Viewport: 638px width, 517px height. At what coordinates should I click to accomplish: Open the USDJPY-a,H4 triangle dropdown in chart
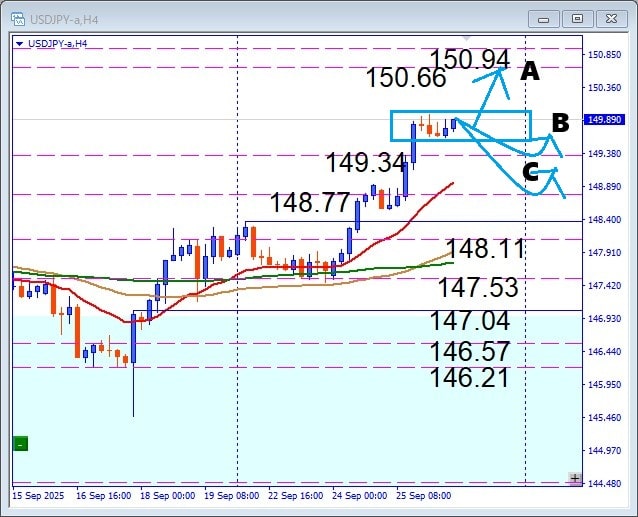20,42
